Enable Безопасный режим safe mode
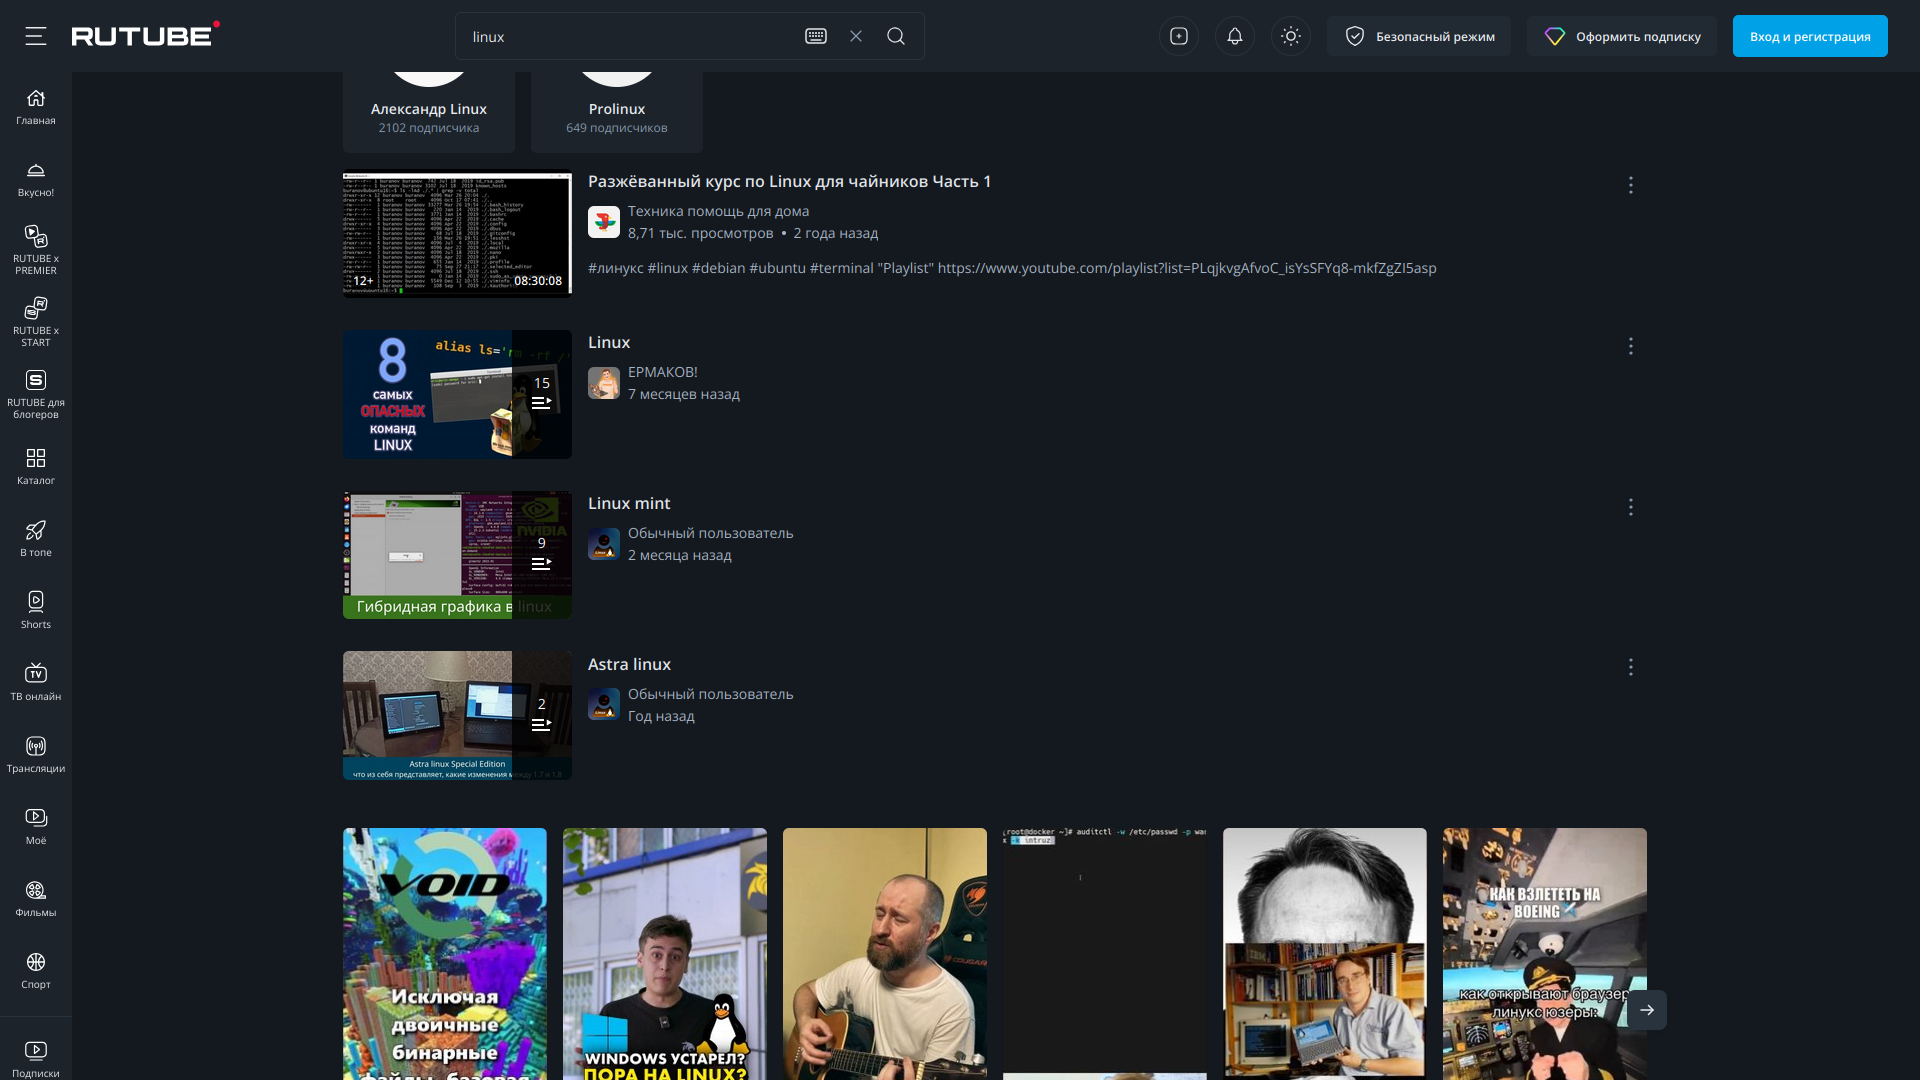The height and width of the screenshot is (1080, 1920). pyautogui.click(x=1419, y=36)
